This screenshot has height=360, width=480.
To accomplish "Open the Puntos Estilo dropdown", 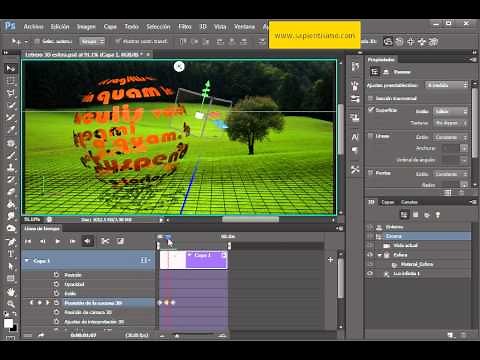I will pos(451,174).
